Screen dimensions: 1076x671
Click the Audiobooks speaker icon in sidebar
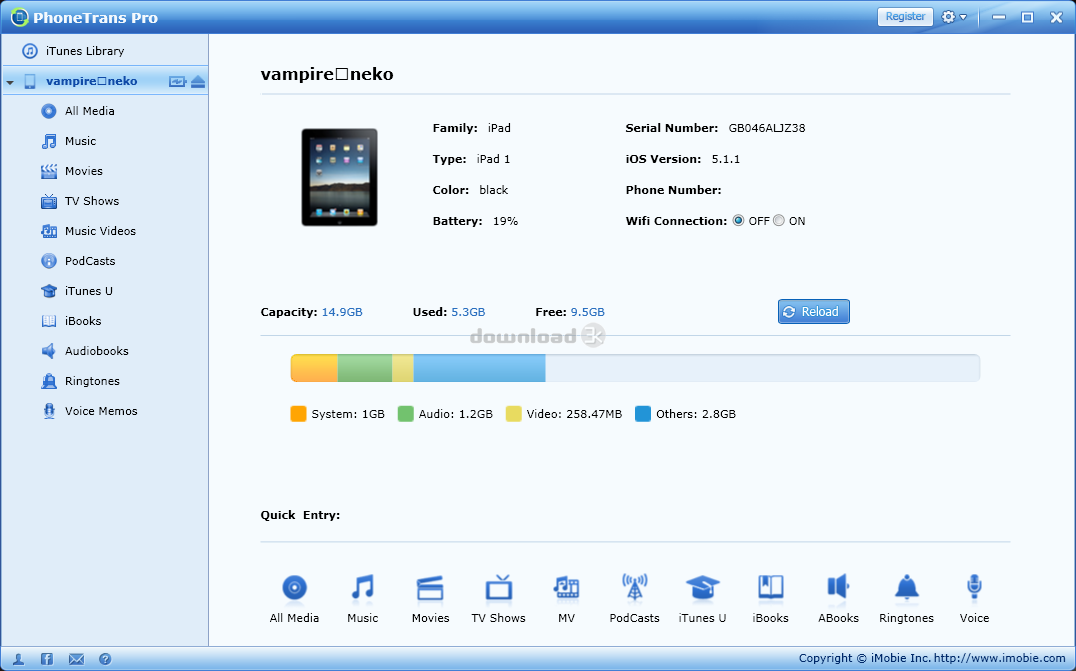pyautogui.click(x=49, y=351)
